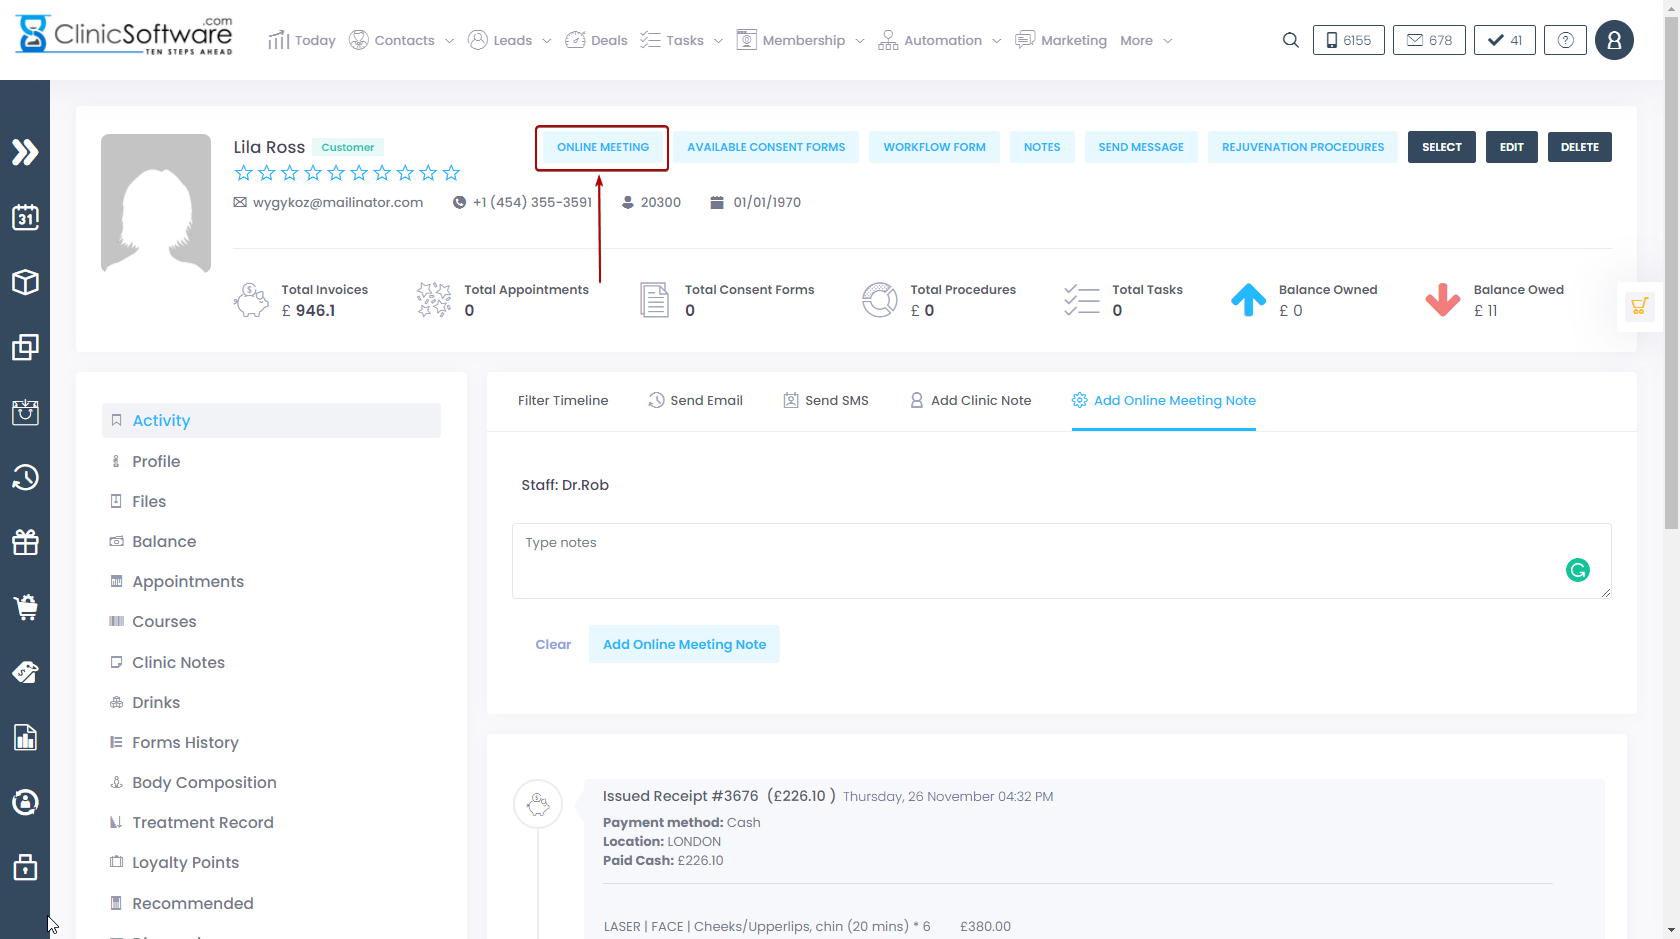
Task: Open the user profile avatar icon
Action: tap(1614, 40)
